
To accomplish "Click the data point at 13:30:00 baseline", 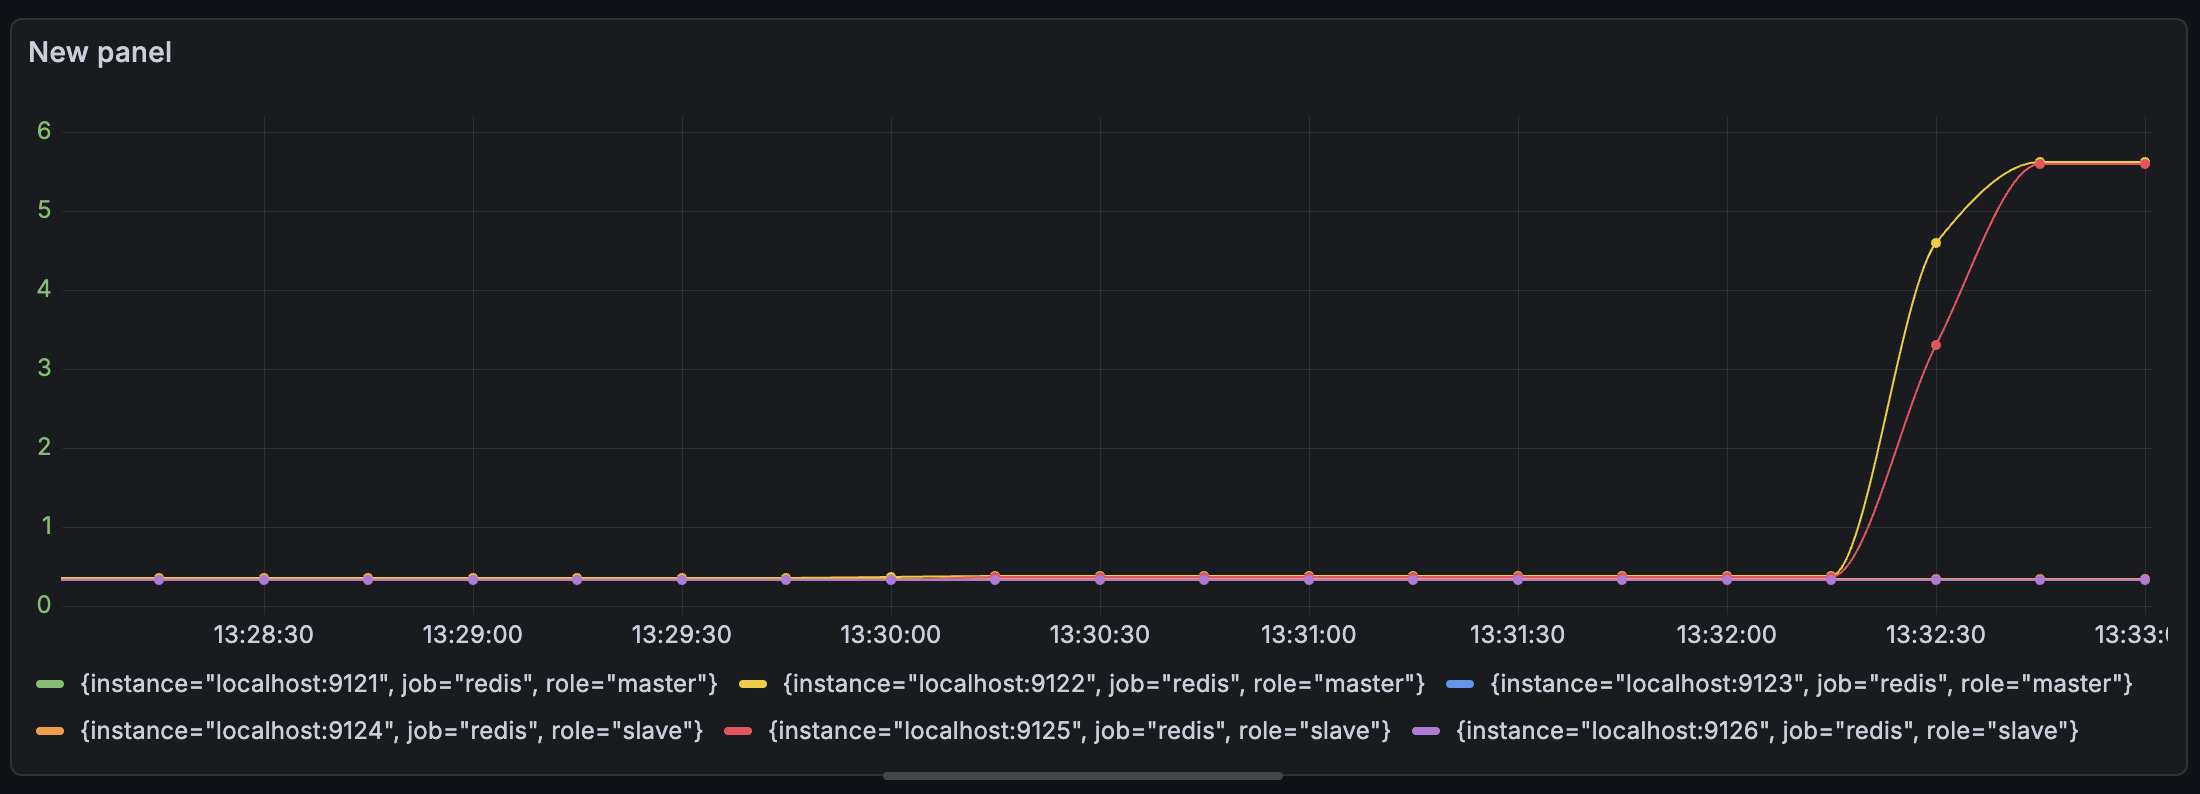I will [891, 579].
